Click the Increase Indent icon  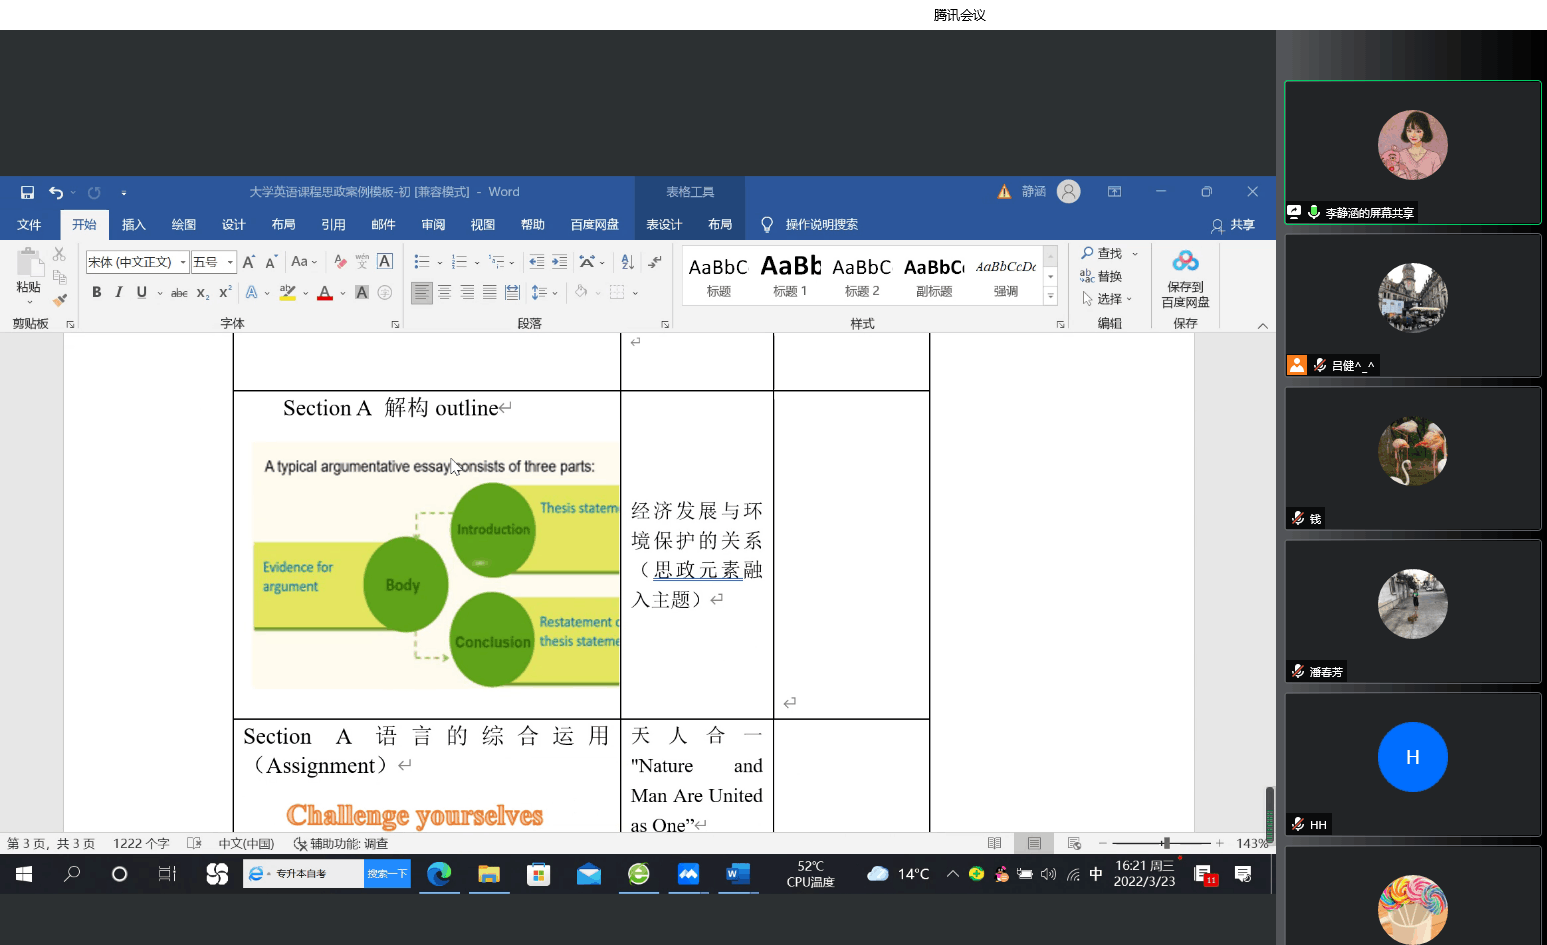(x=560, y=262)
